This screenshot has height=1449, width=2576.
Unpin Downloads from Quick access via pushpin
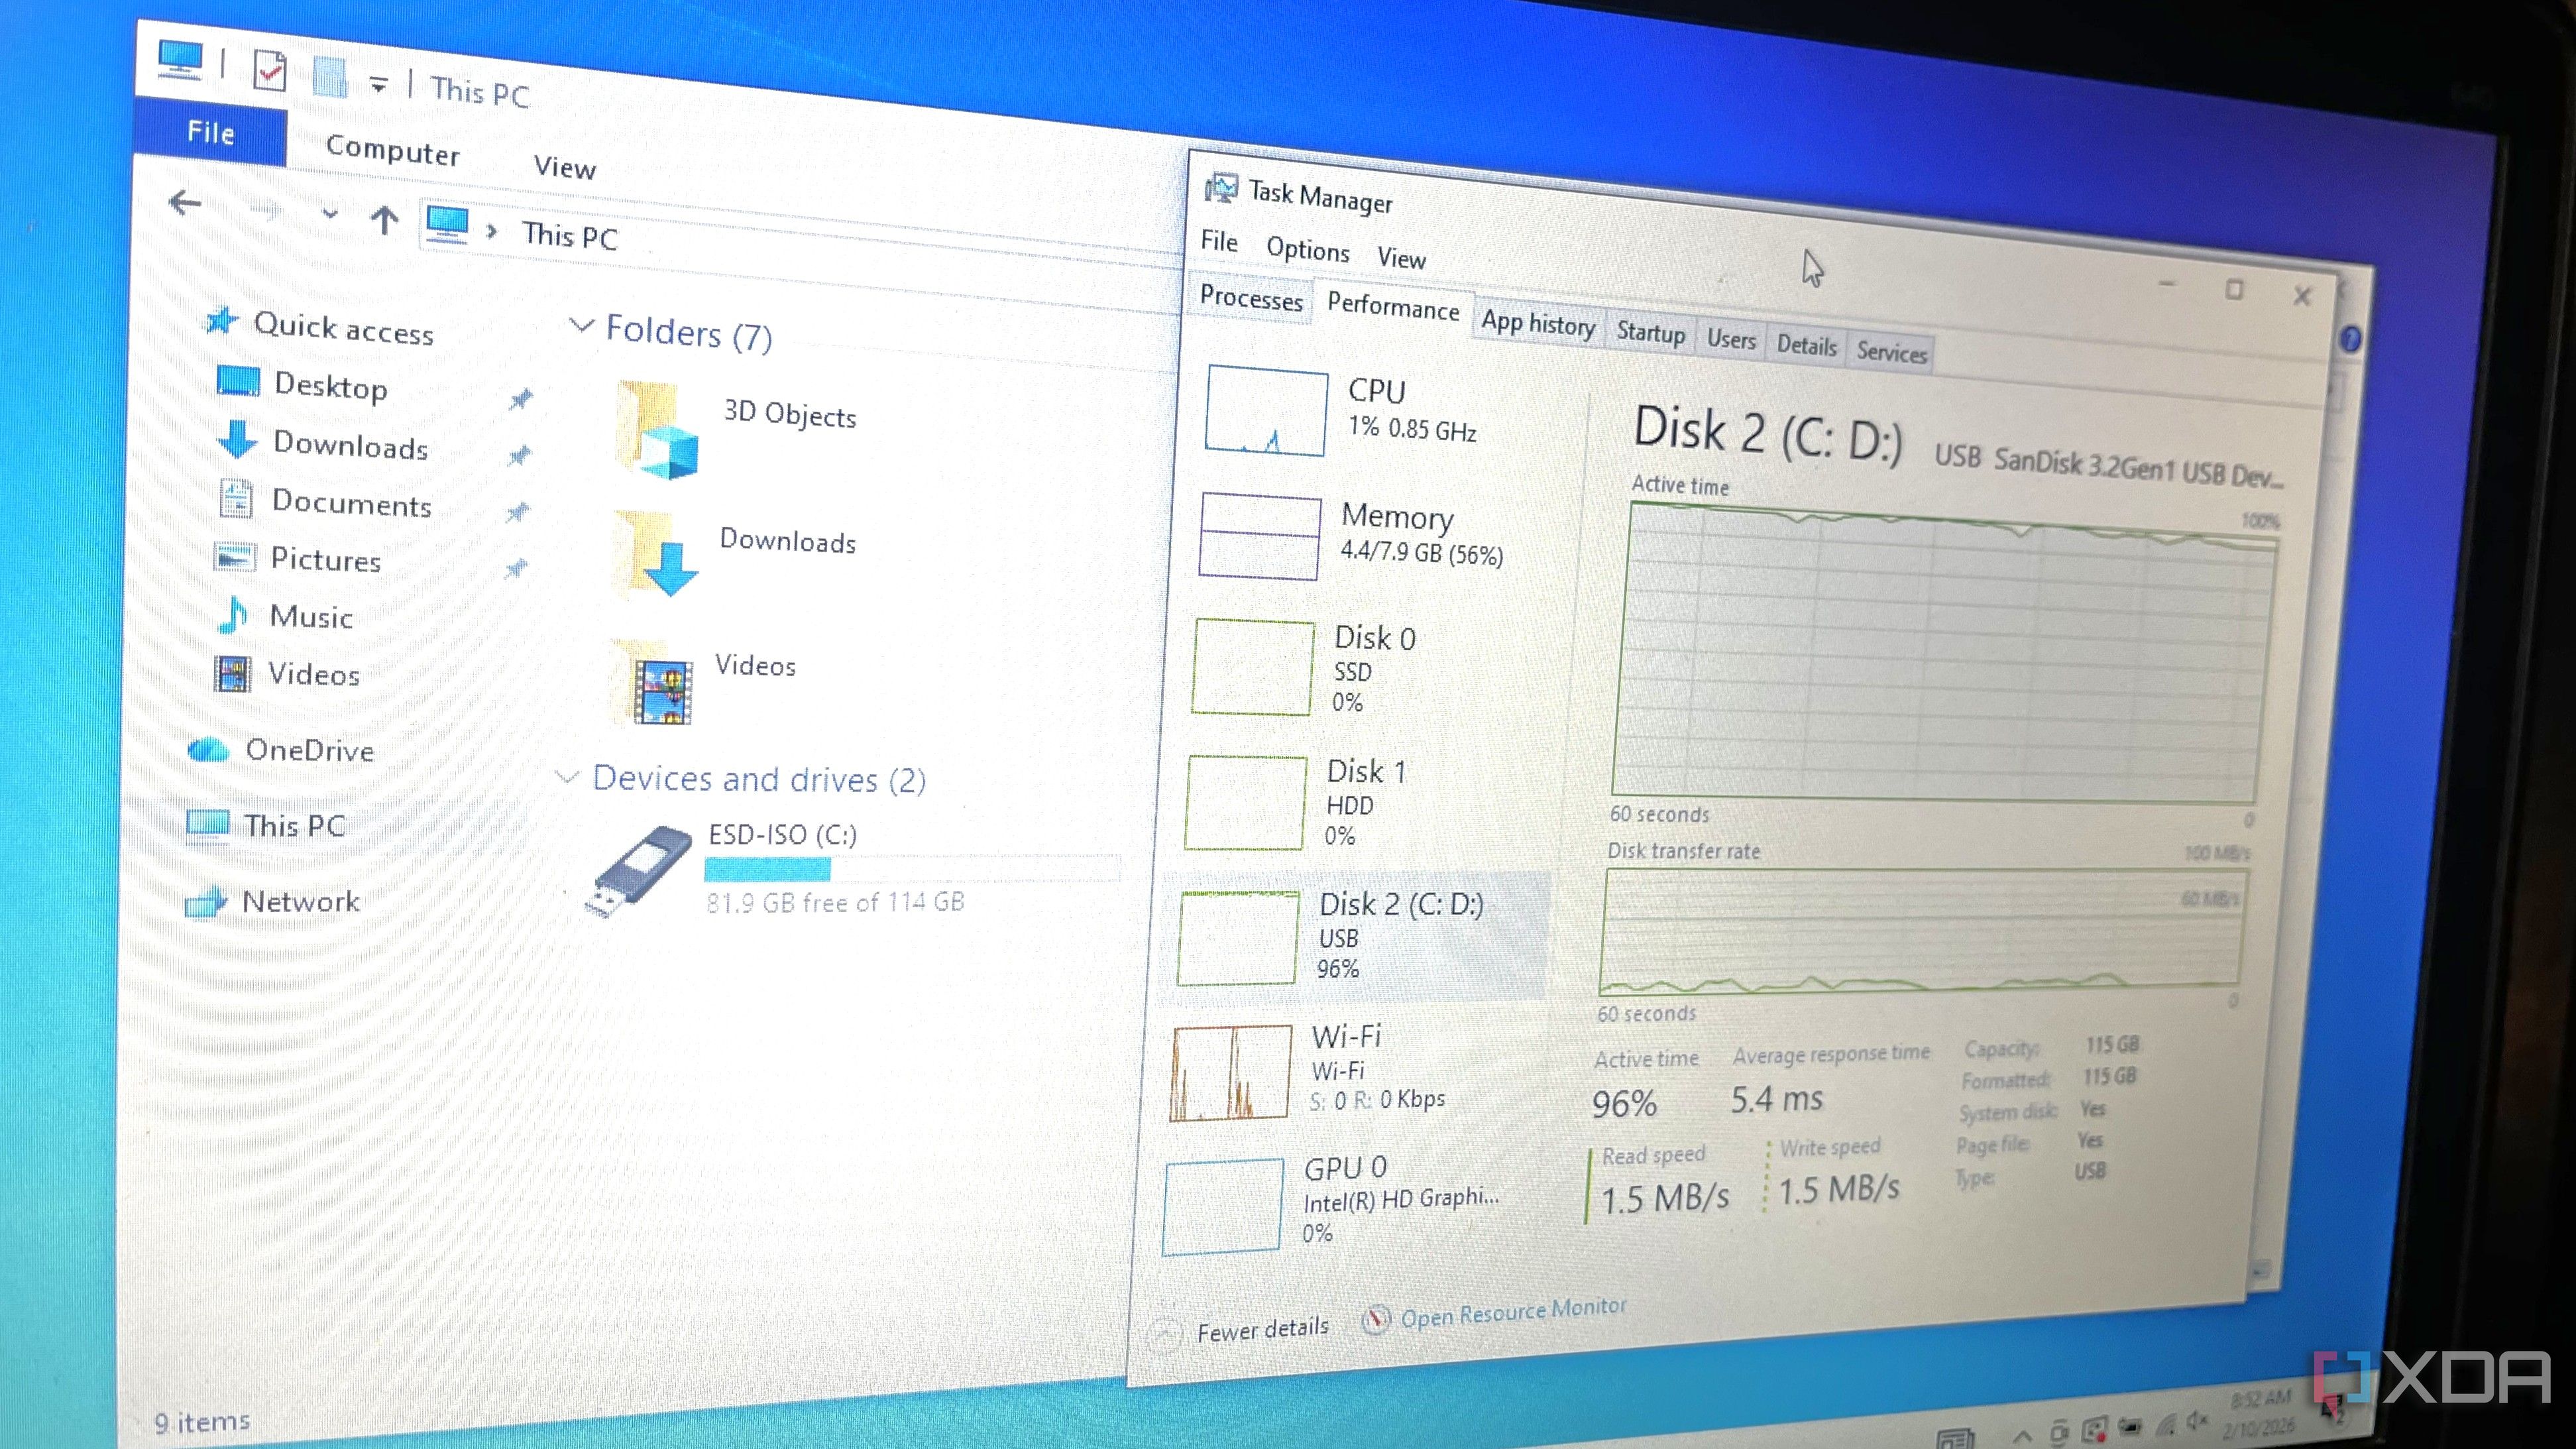point(519,455)
